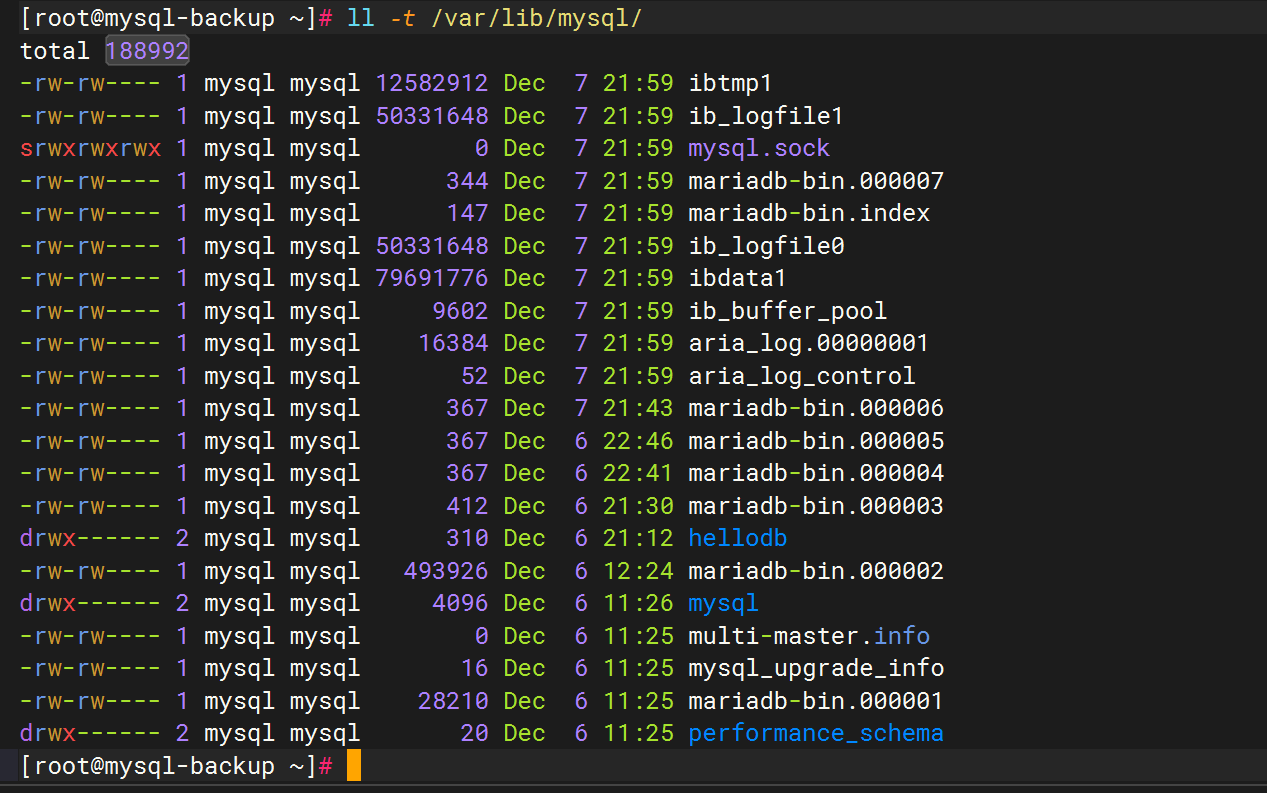
Task: Click the filename mariadb-bin.000004
Action: [816, 473]
